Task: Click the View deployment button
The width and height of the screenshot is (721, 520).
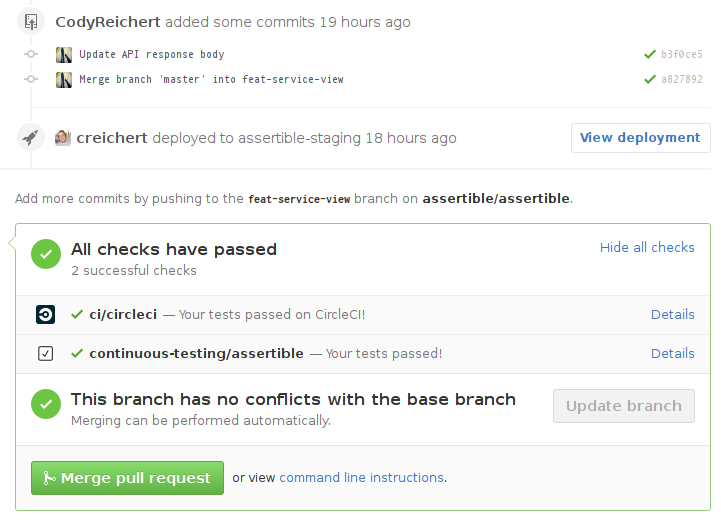Action: point(640,138)
